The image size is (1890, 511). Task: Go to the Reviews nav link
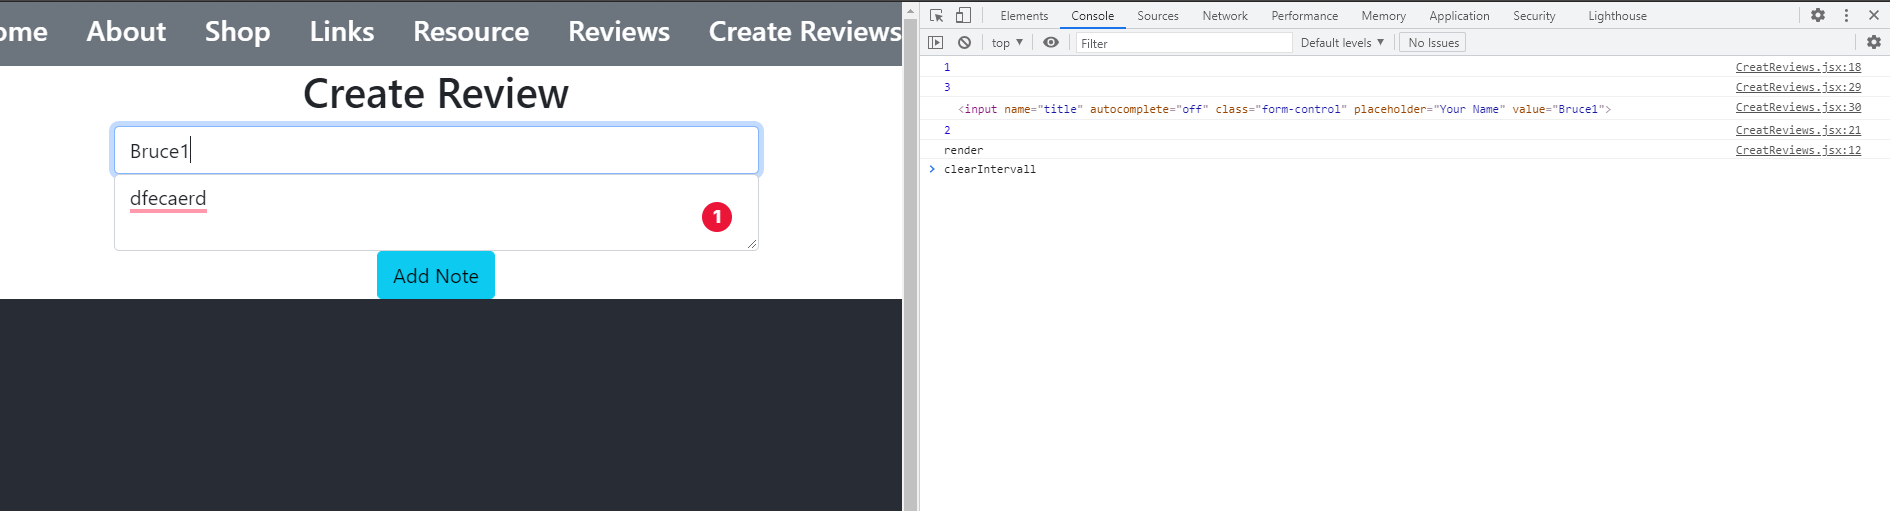pyautogui.click(x=619, y=31)
